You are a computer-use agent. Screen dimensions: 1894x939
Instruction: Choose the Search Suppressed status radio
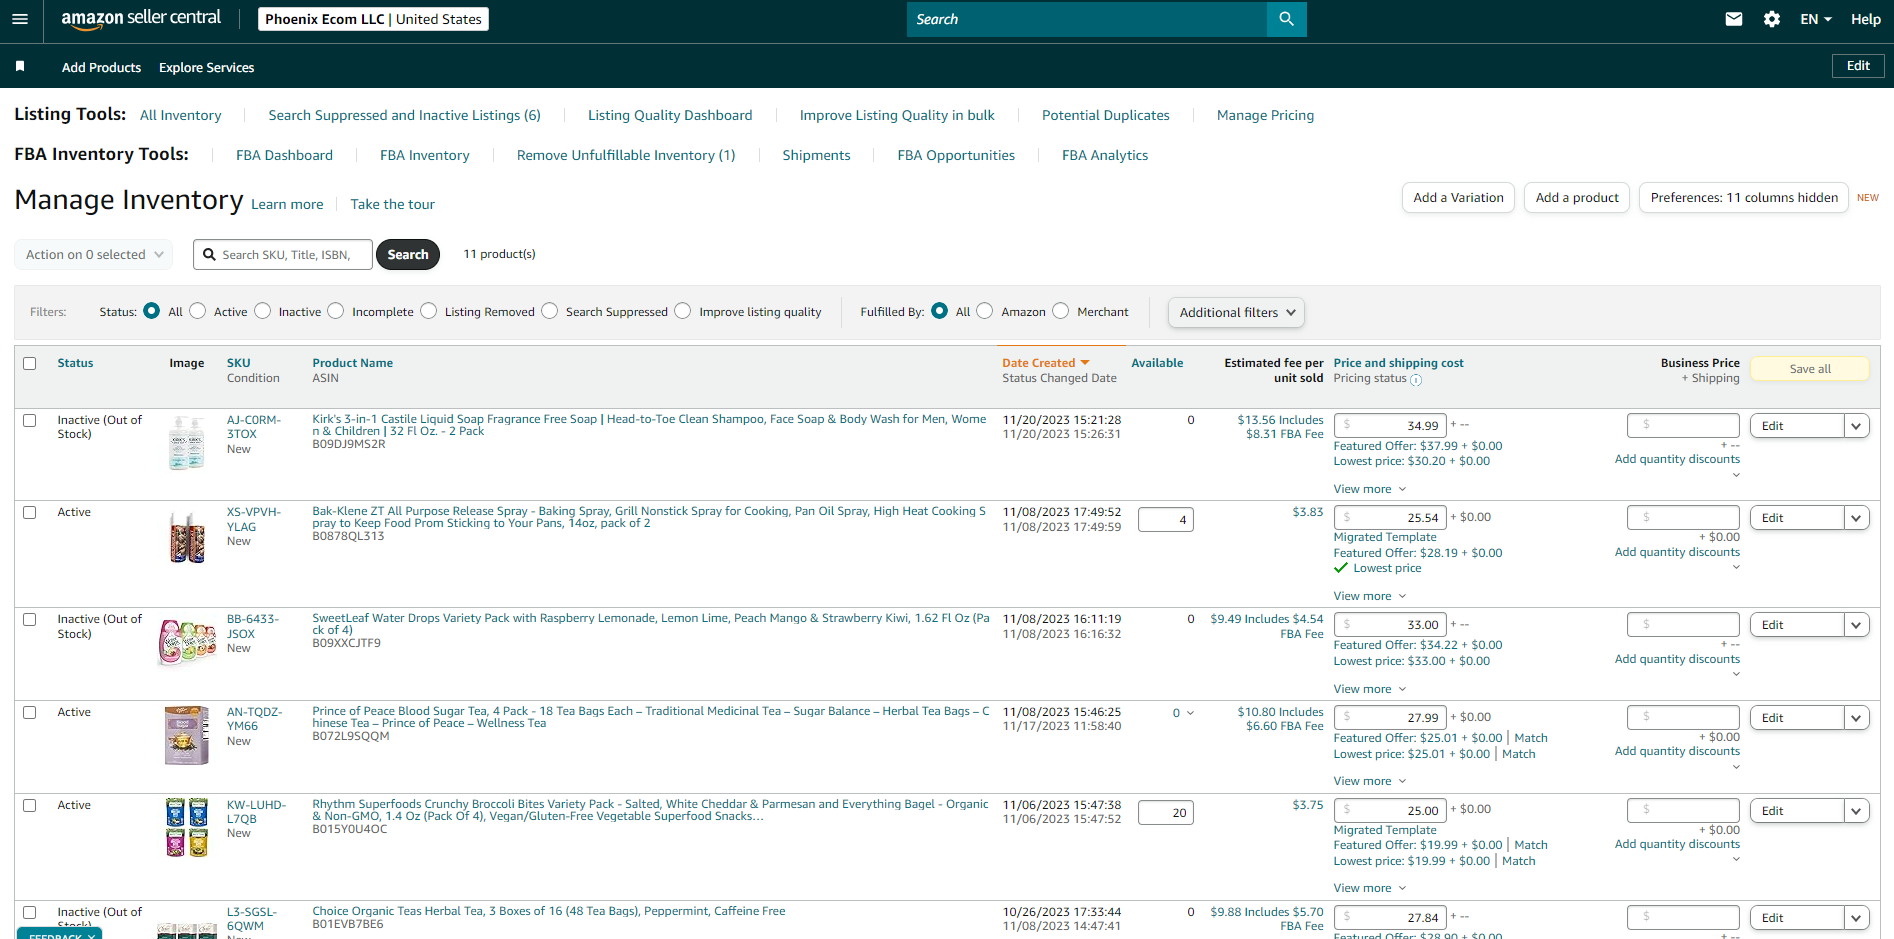pyautogui.click(x=550, y=311)
